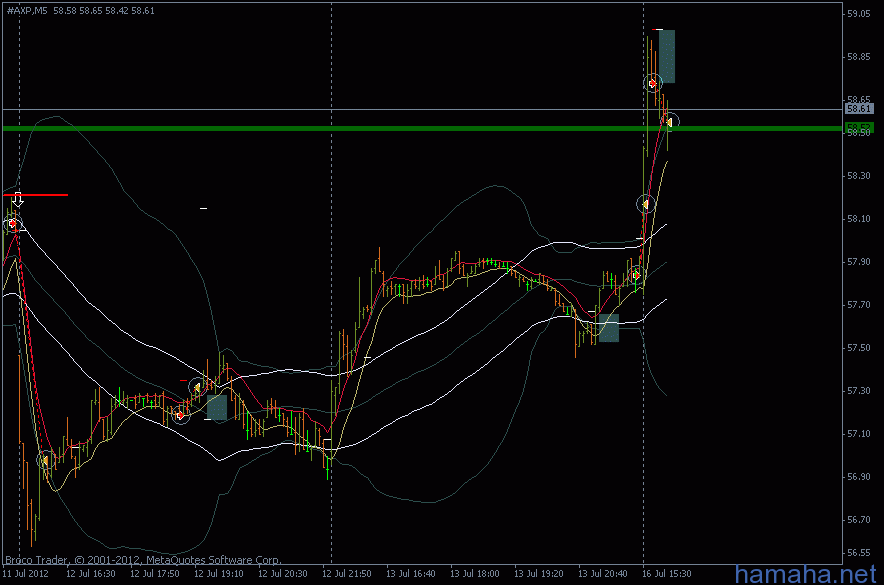Click the 59.05 price scale label
Image resolution: width=884 pixels, height=585 pixels.
(858, 14)
